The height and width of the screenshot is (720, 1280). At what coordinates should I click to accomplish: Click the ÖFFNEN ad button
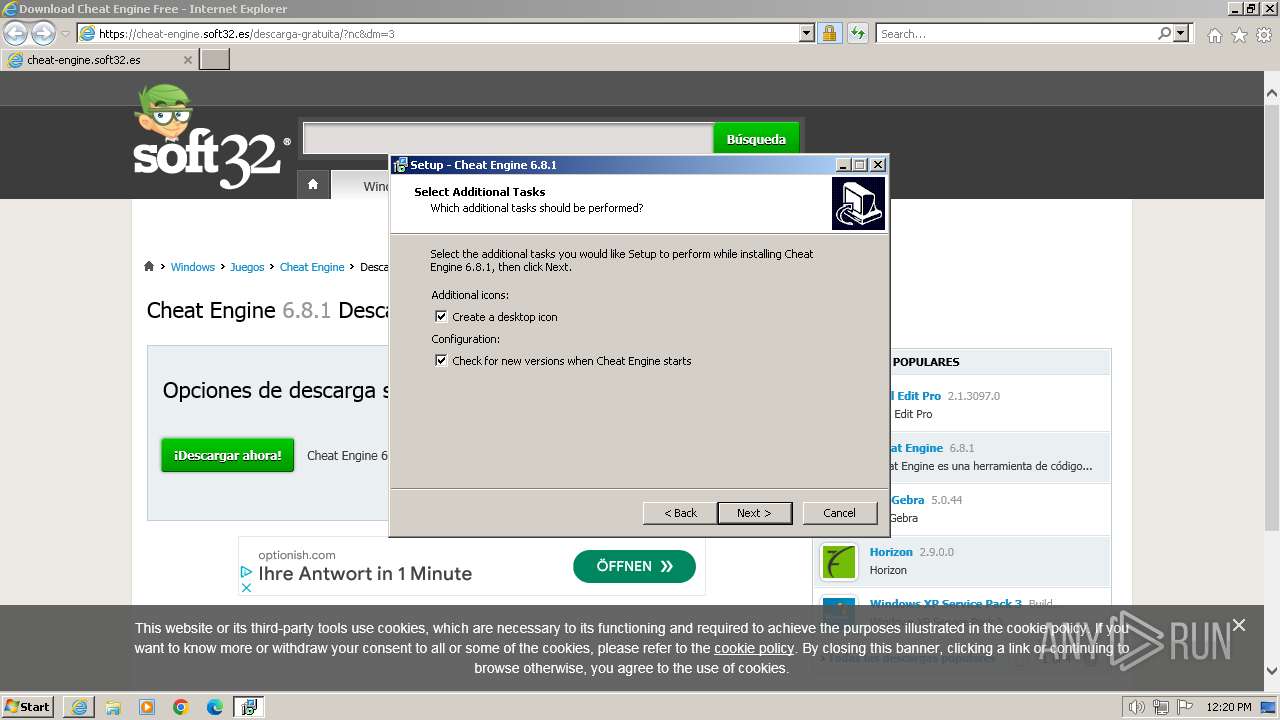(634, 566)
